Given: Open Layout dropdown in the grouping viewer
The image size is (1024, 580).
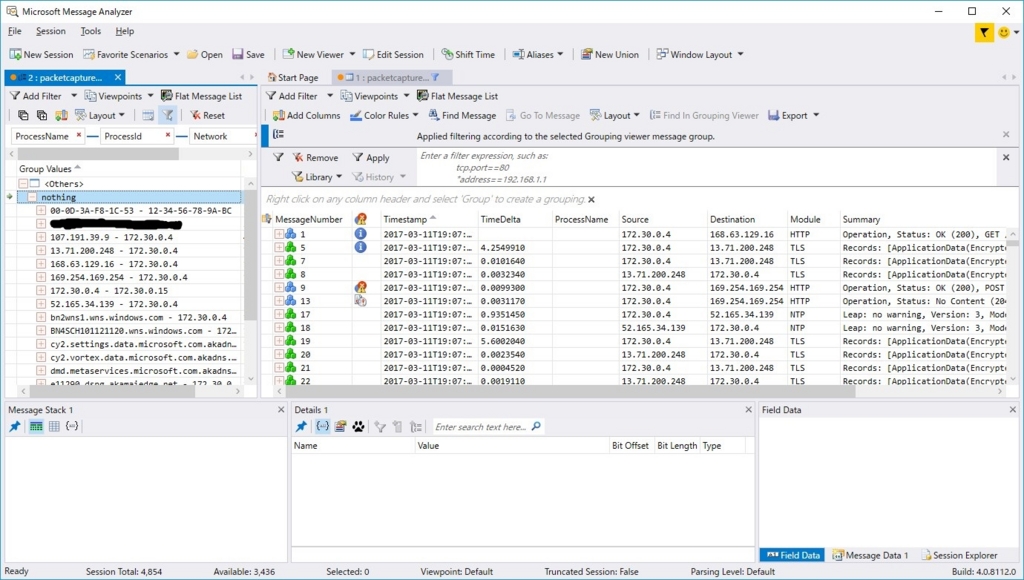Looking at the screenshot, I should pyautogui.click(x=99, y=115).
